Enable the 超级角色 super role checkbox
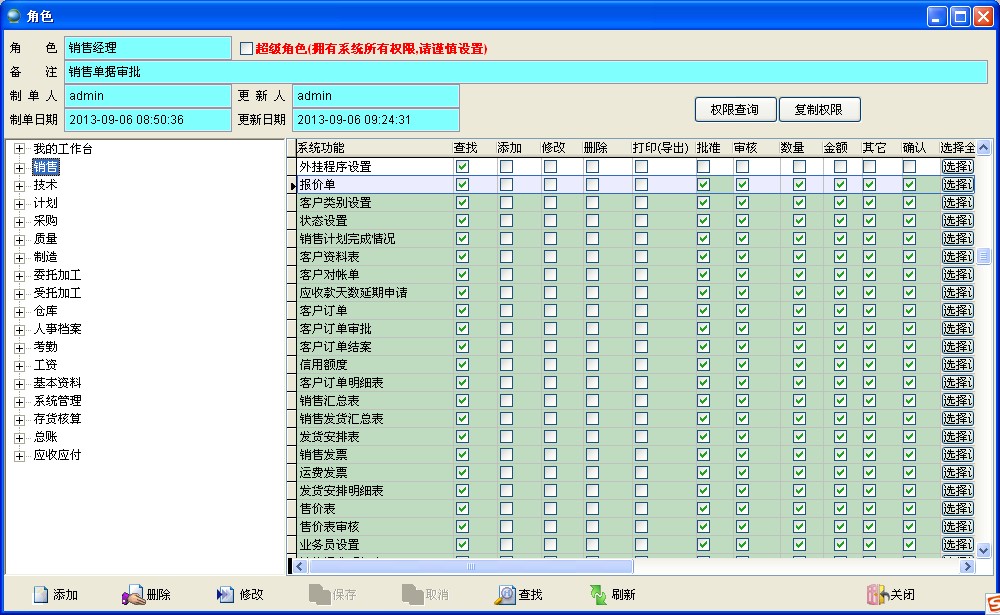The image size is (1000, 615). 245,48
